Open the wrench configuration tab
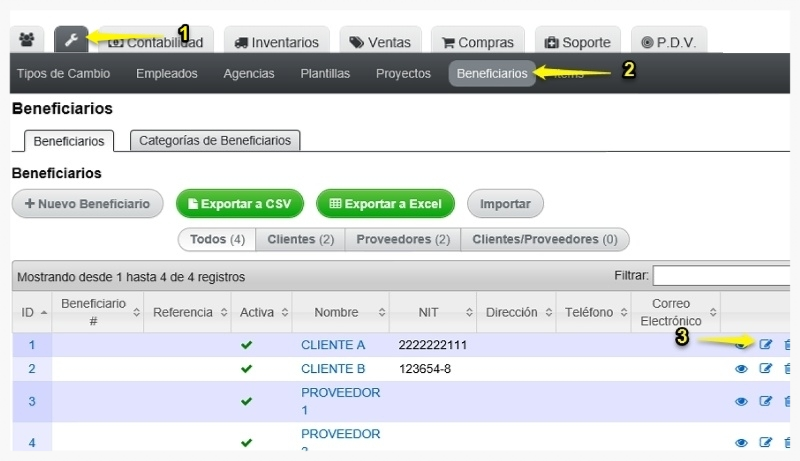The height and width of the screenshot is (461, 800). [x=71, y=39]
